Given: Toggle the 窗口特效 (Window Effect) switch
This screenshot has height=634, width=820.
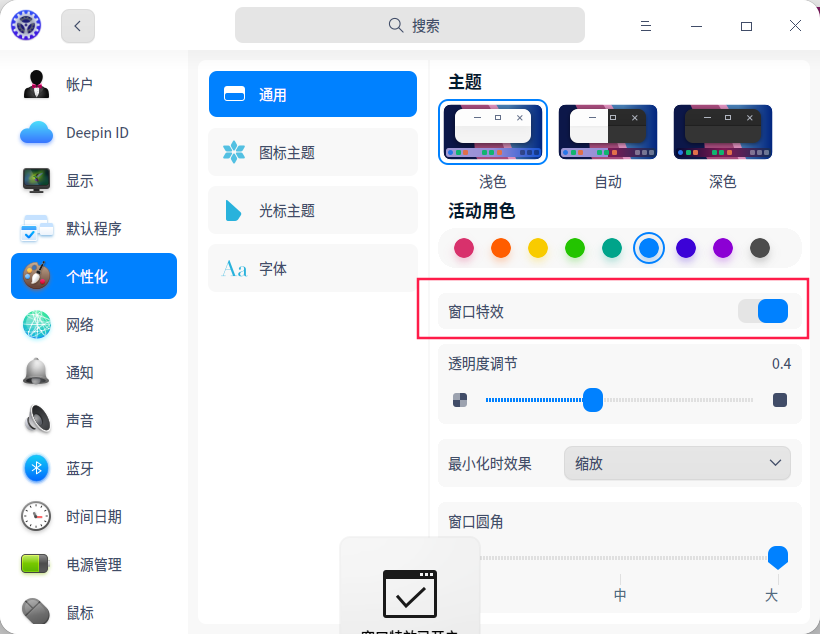Looking at the screenshot, I should [763, 311].
